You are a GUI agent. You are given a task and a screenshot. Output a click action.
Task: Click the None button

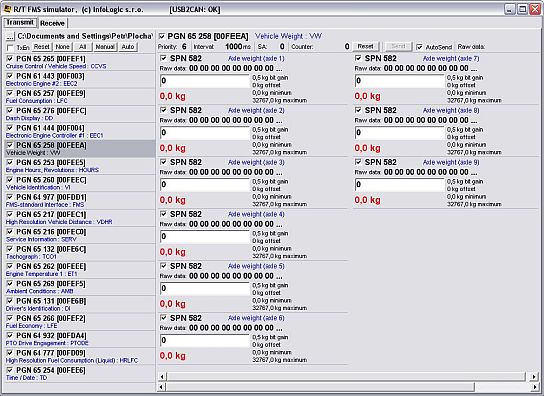coord(62,47)
